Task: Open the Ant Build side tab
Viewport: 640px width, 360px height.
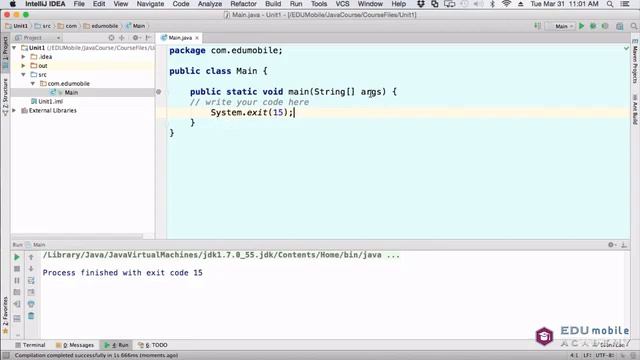Action: coord(635,109)
